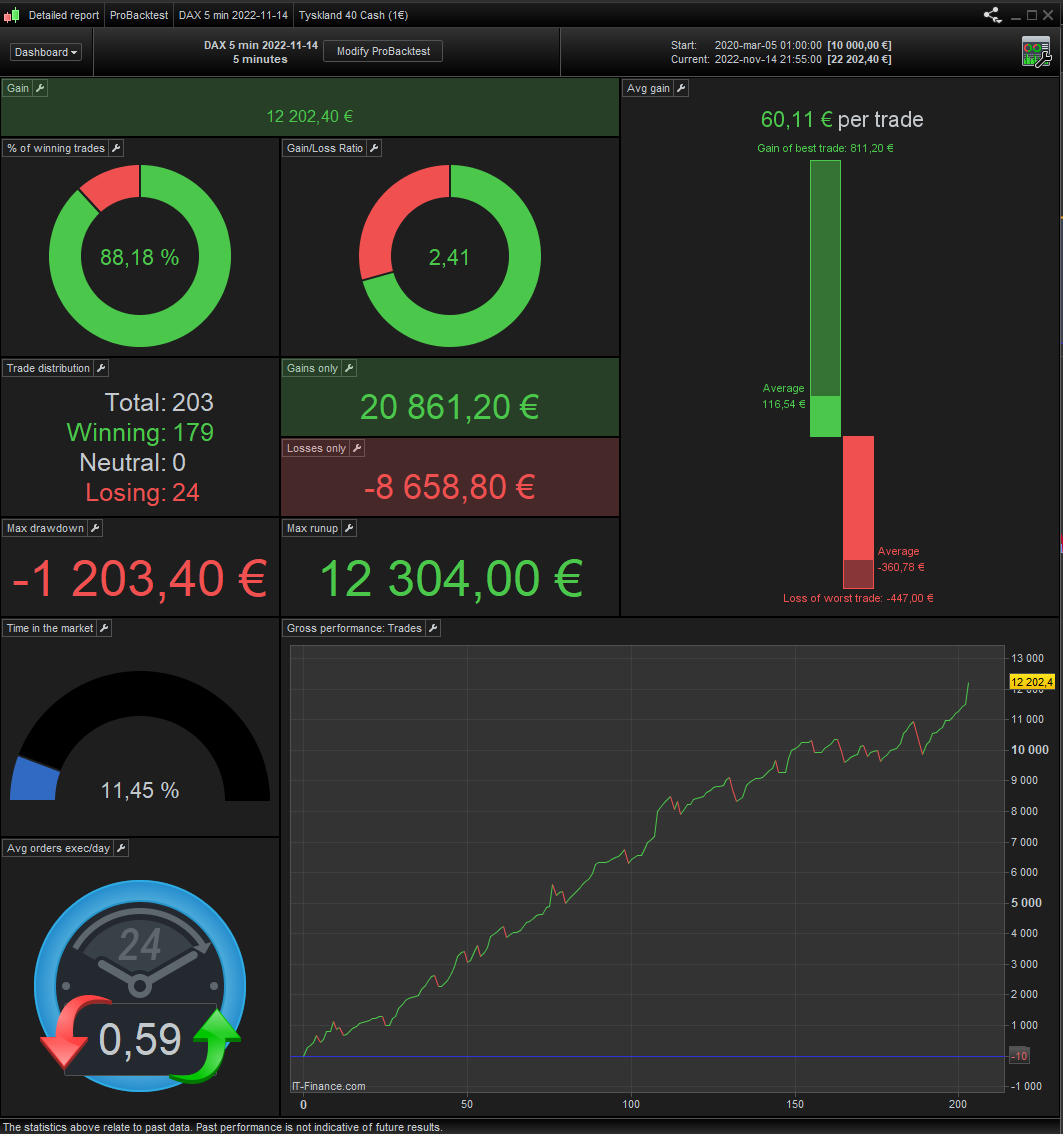Click the Average -360,78 € loss label

(x=901, y=559)
